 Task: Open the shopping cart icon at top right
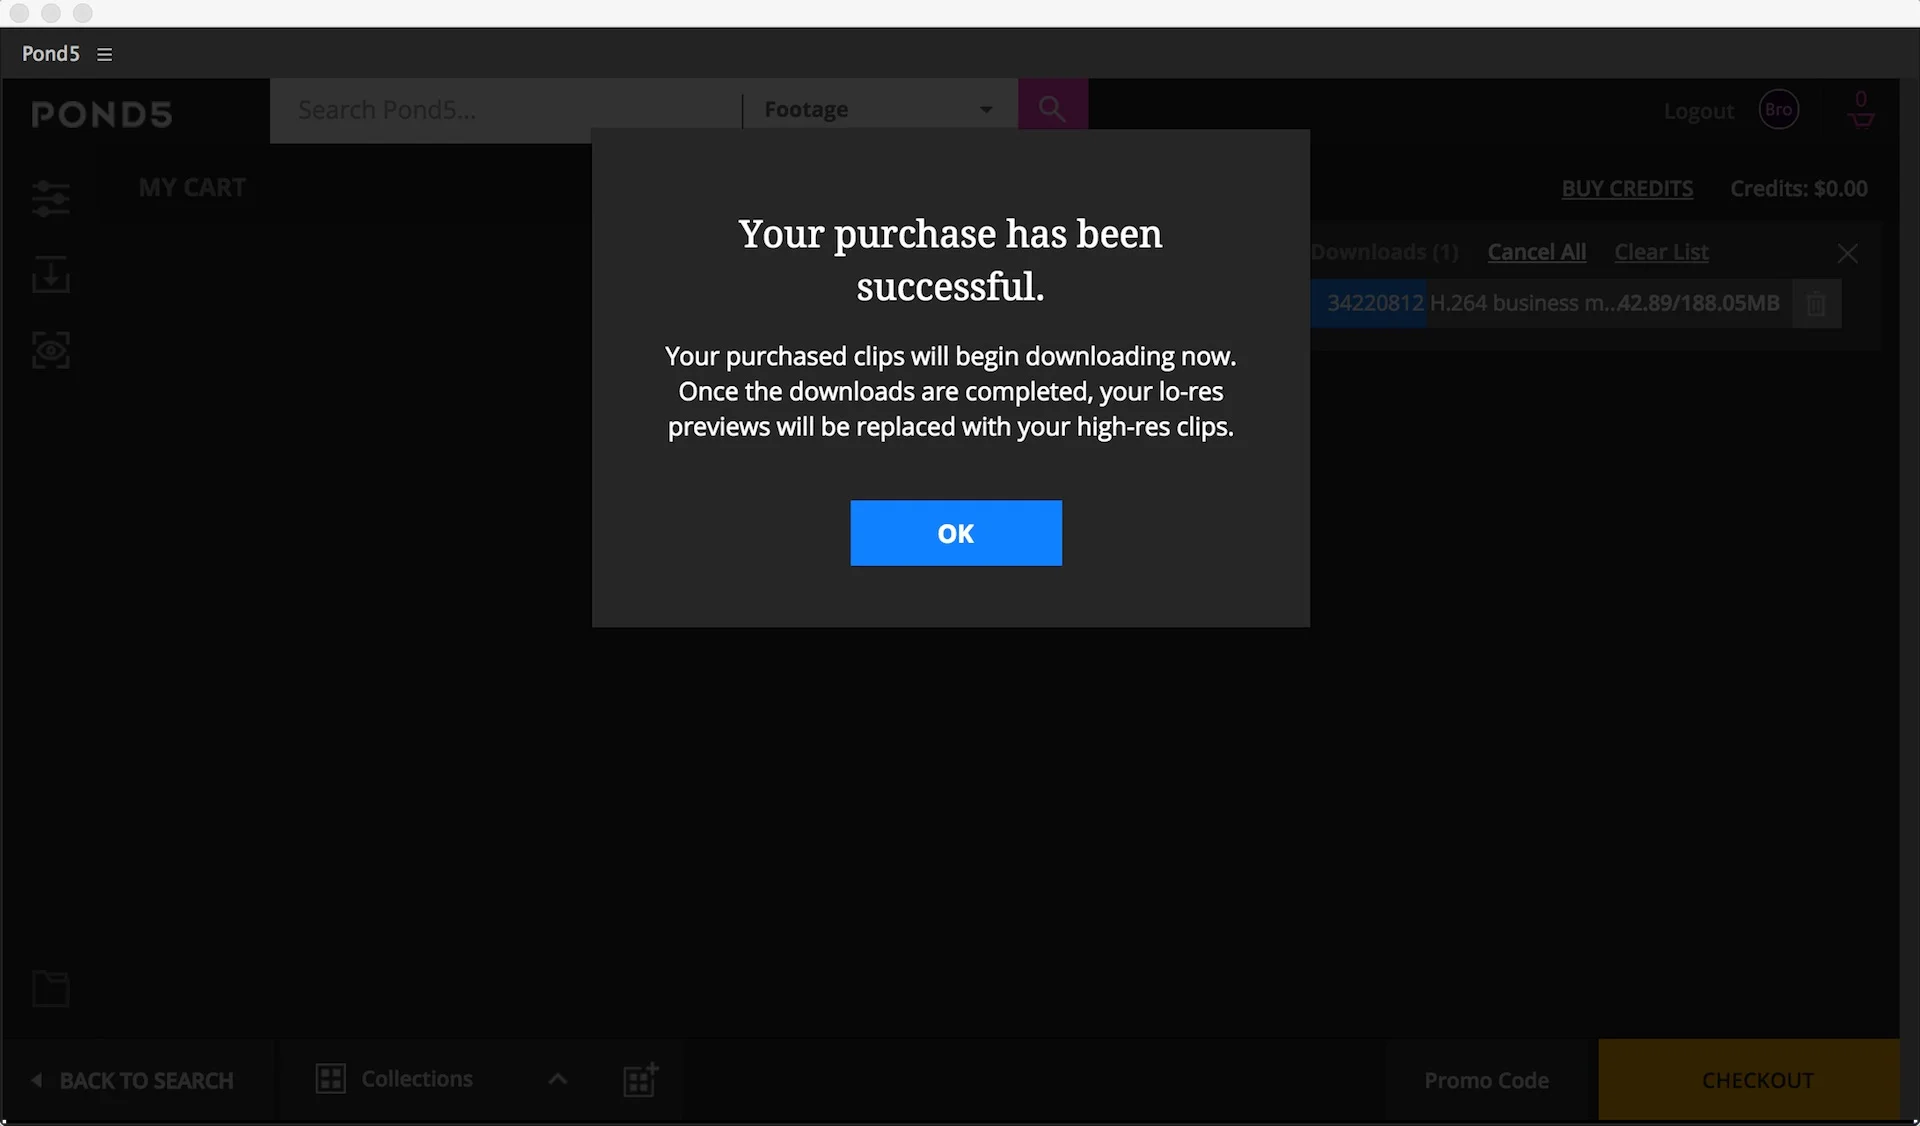(x=1860, y=112)
